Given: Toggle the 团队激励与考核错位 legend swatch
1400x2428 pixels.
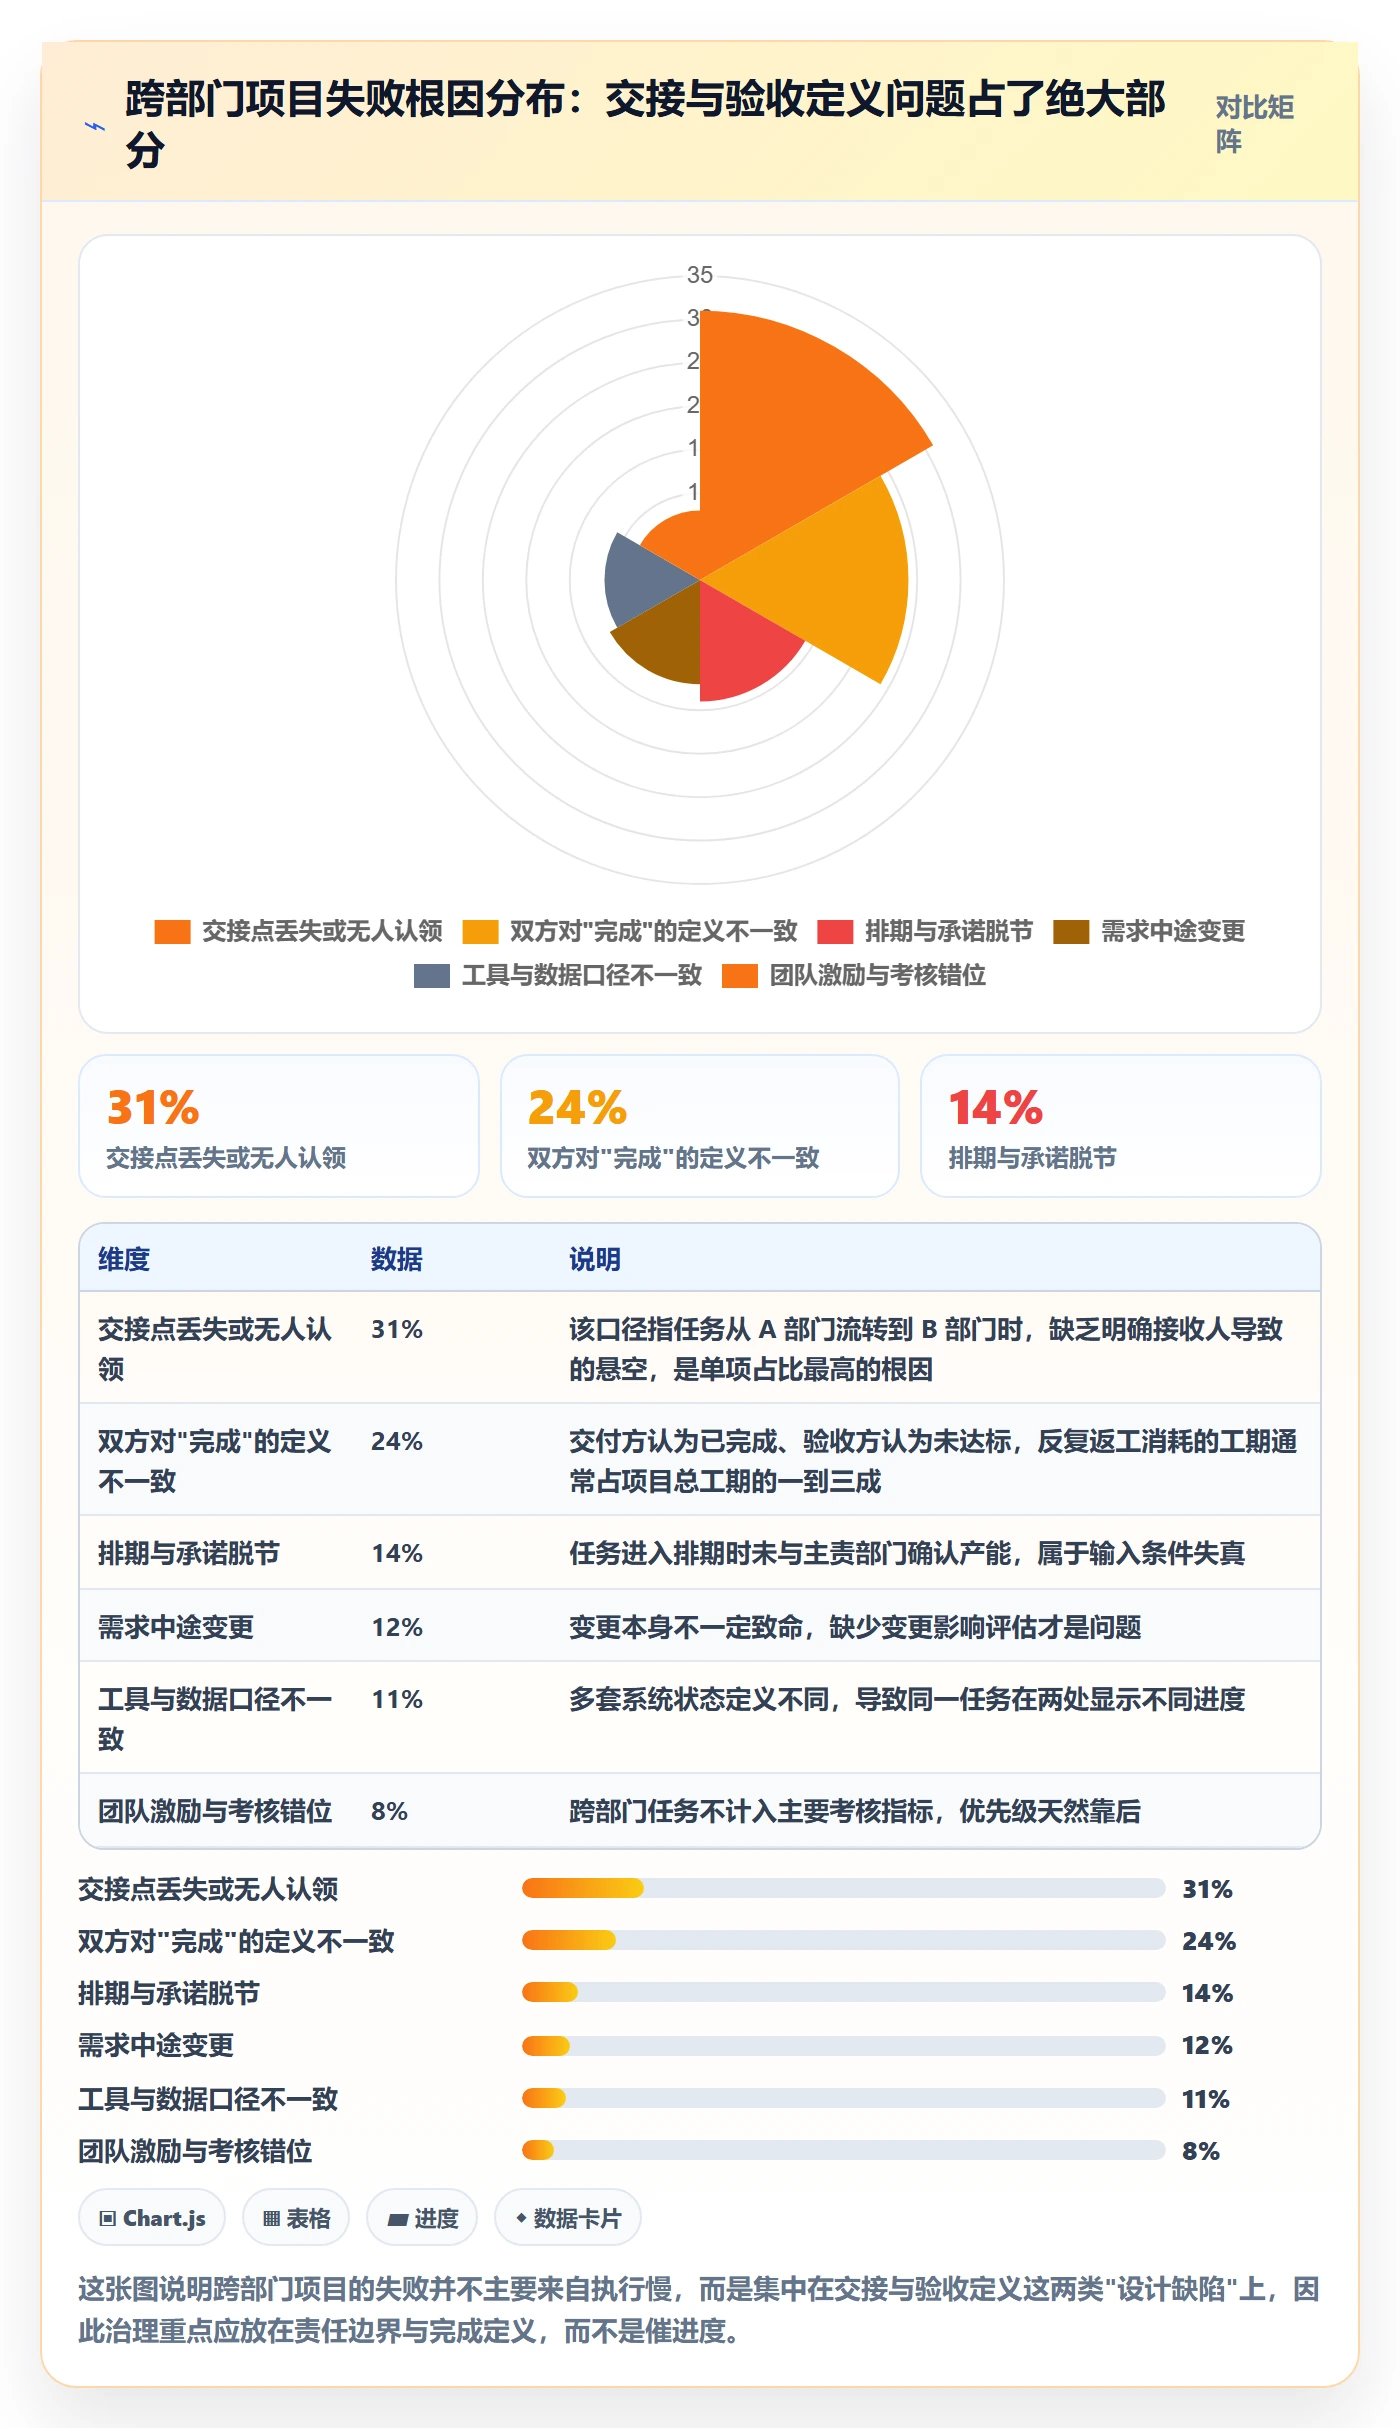Looking at the screenshot, I should click(740, 976).
